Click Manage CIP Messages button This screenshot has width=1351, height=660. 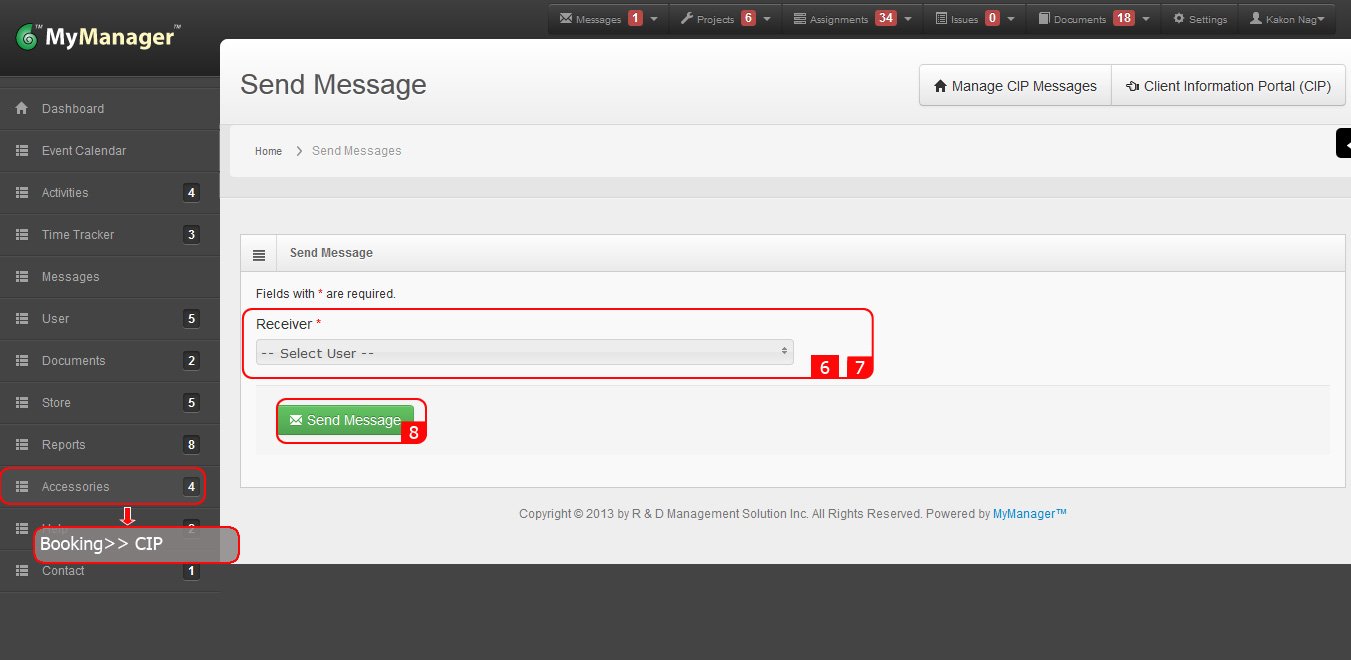[x=1015, y=86]
